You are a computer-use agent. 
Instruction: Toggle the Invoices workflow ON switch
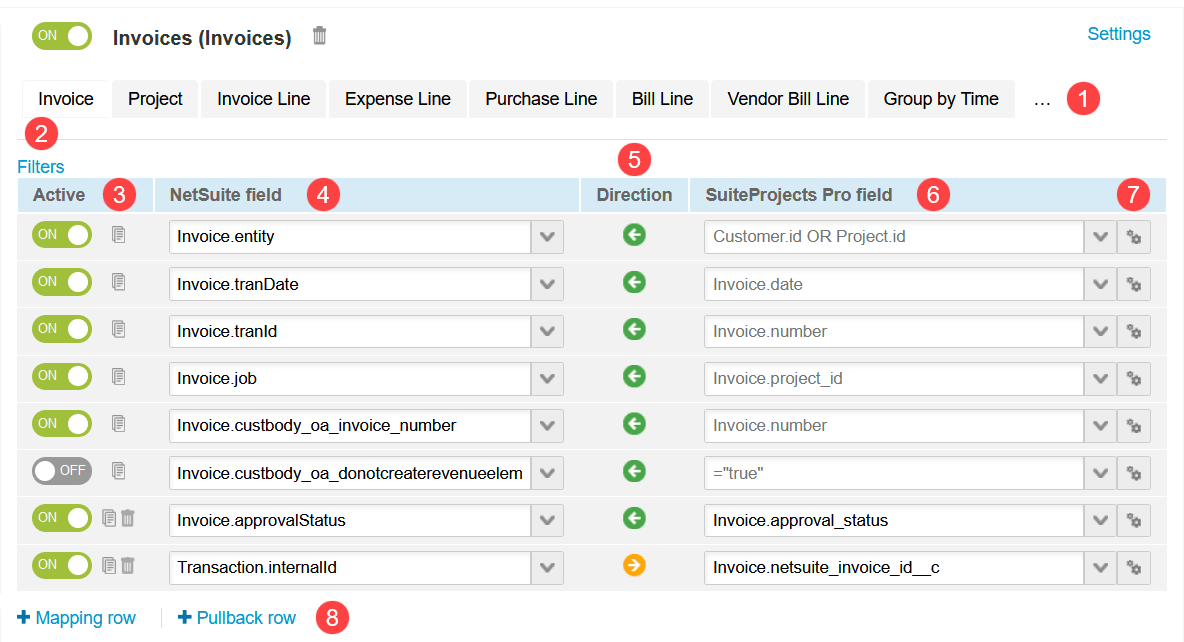(62, 35)
